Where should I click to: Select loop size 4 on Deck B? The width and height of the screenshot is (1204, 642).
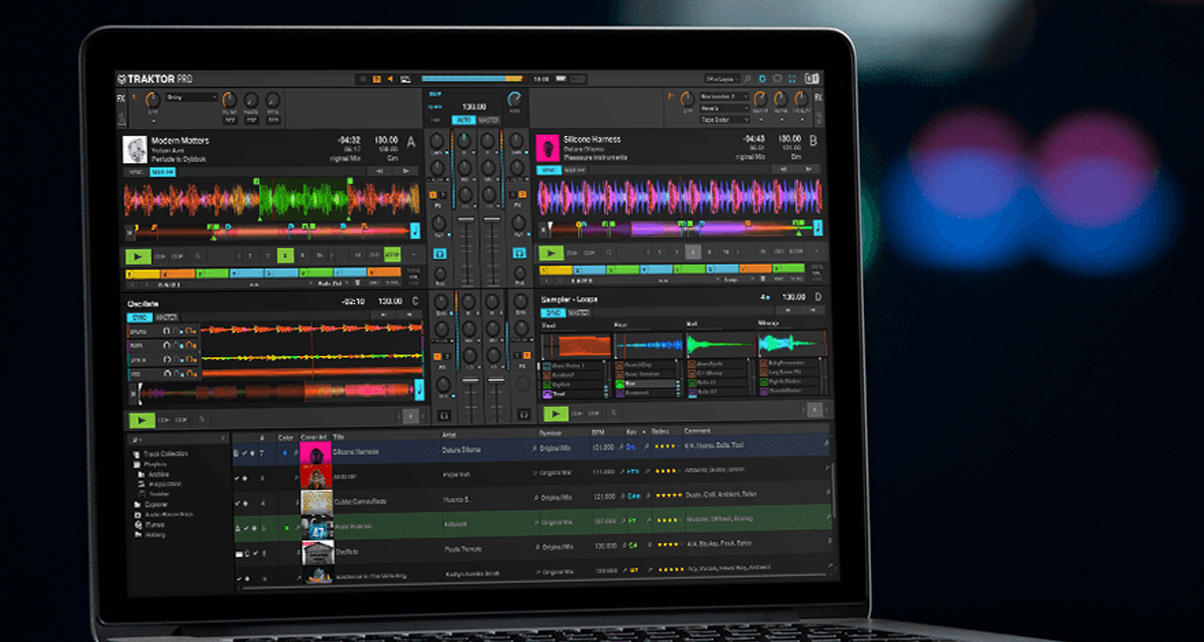click(x=693, y=254)
